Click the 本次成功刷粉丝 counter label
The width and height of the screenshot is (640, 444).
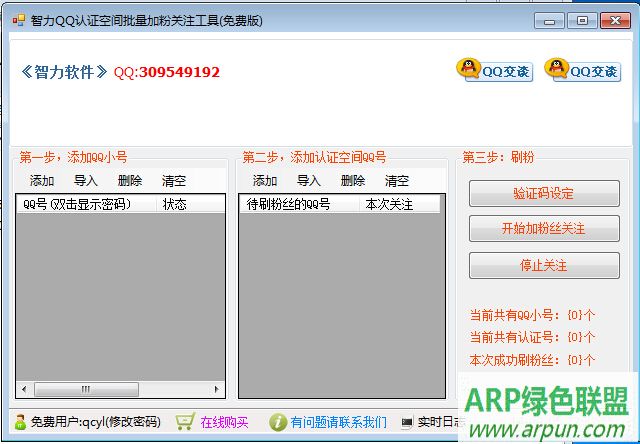[x=532, y=360]
